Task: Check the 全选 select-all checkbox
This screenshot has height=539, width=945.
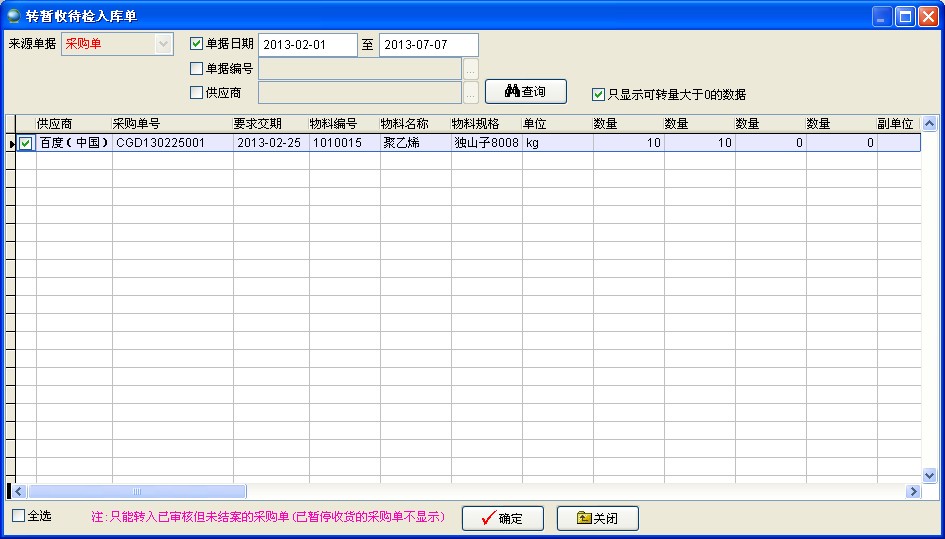Action: (18, 516)
